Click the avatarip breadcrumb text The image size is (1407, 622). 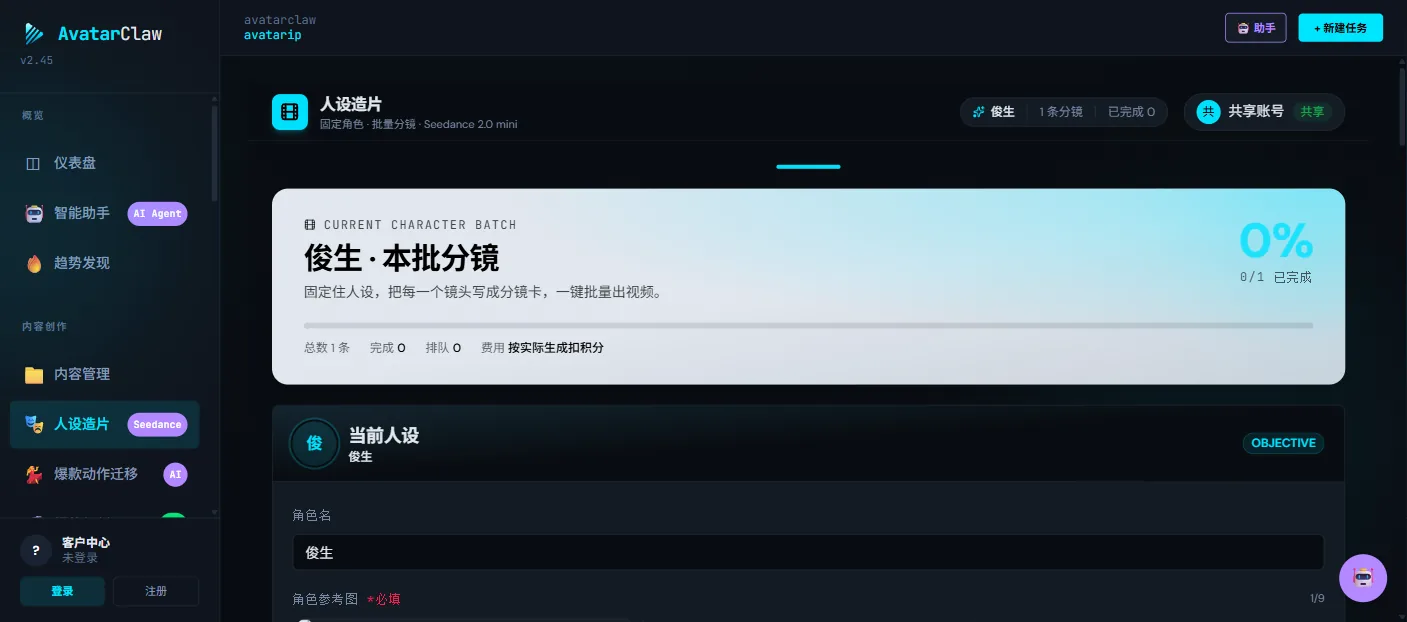pyautogui.click(x=272, y=35)
